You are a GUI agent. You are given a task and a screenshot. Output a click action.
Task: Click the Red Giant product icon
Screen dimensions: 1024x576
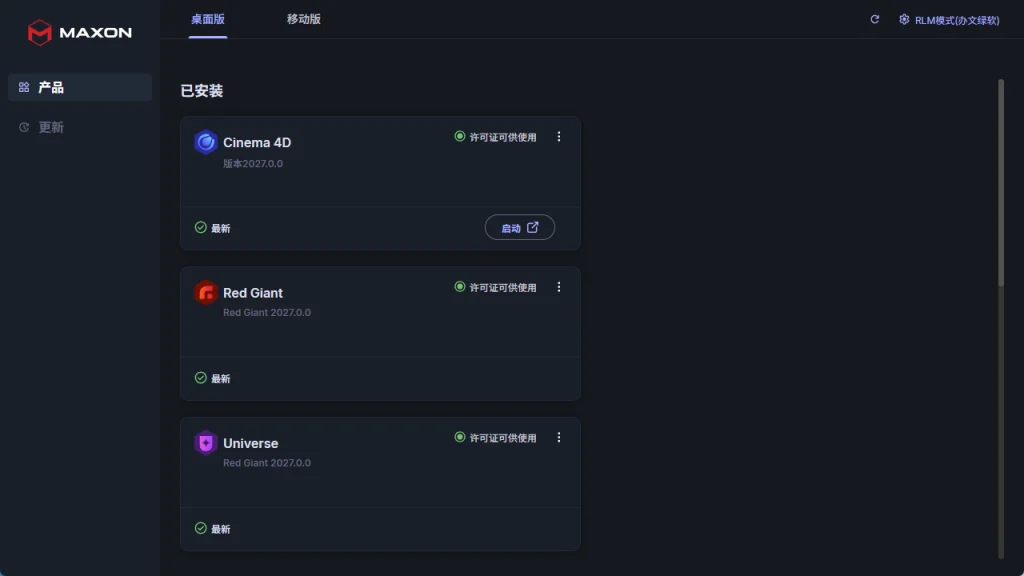206,293
